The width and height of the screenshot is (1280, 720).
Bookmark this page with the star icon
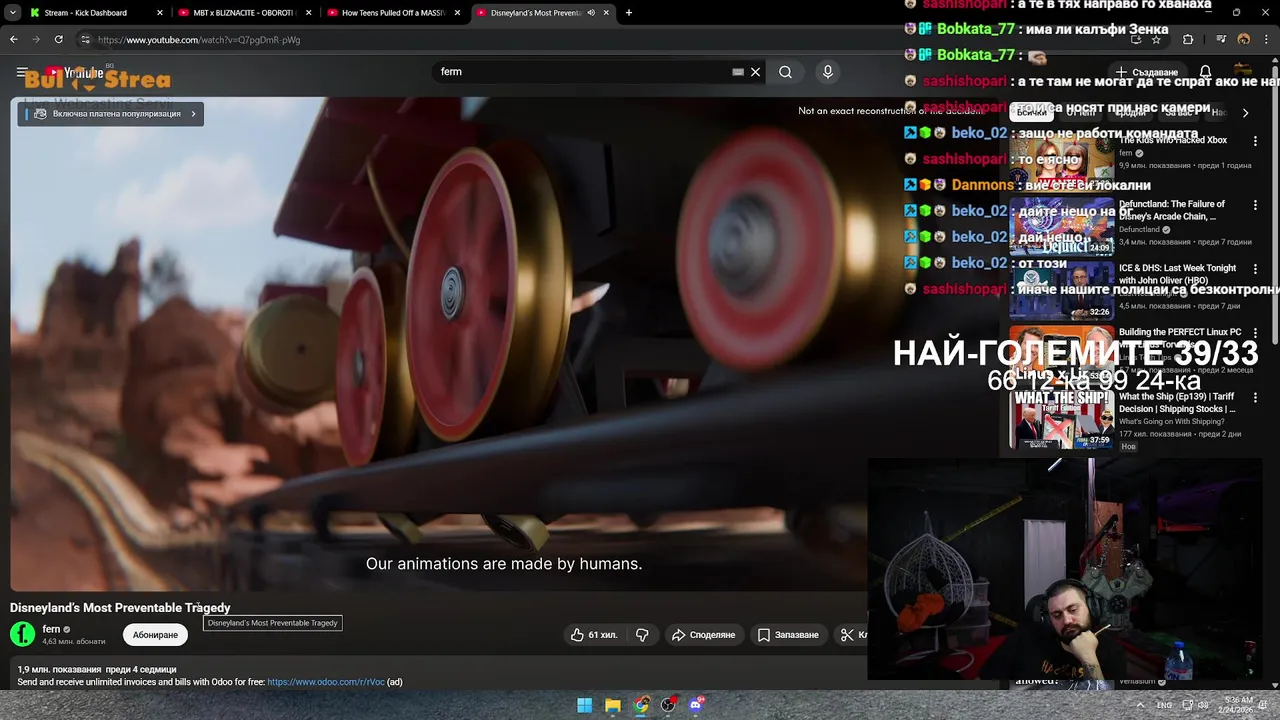point(1156,40)
